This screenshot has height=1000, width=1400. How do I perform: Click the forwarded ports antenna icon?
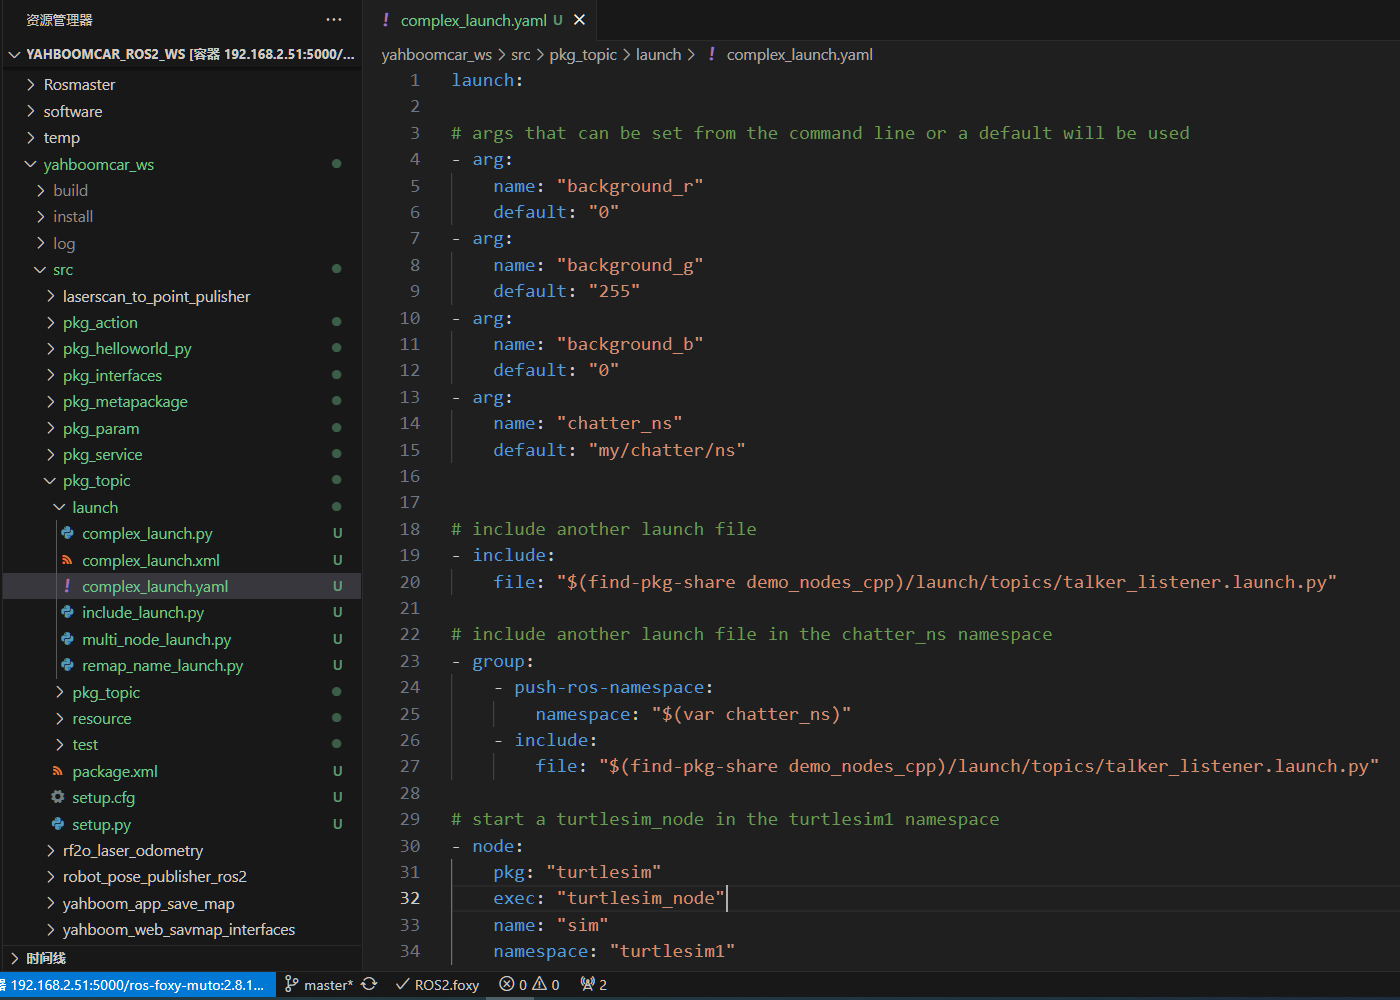pyautogui.click(x=588, y=984)
